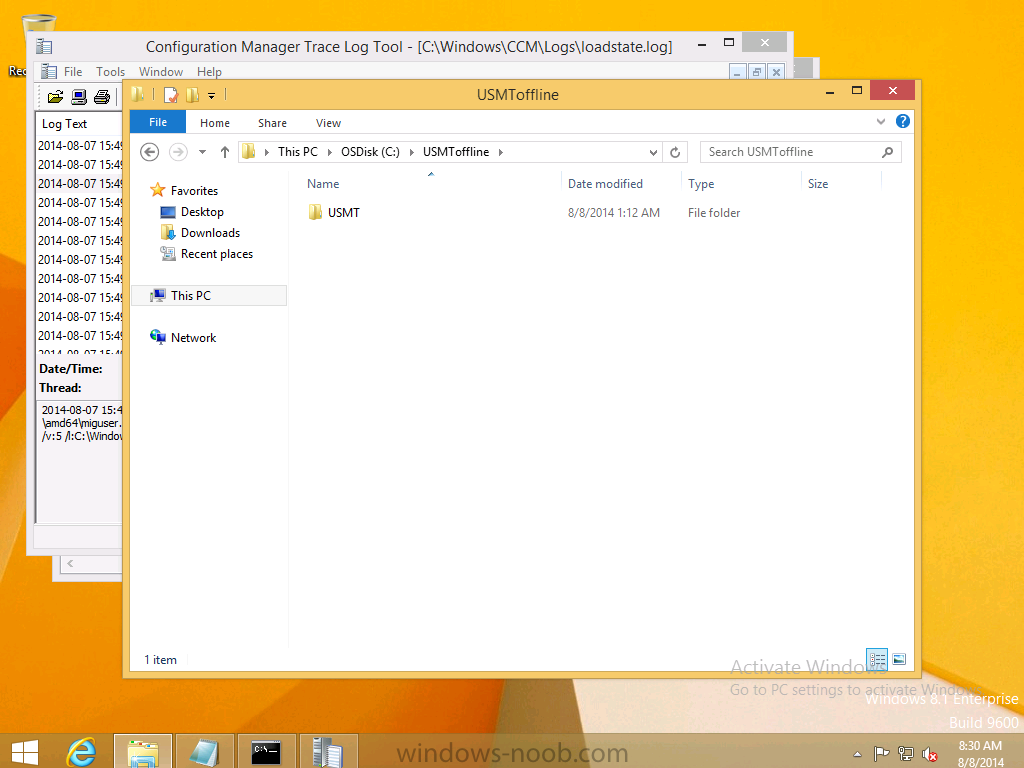Sort by the Size column header
1024x768 pixels.
(x=818, y=184)
